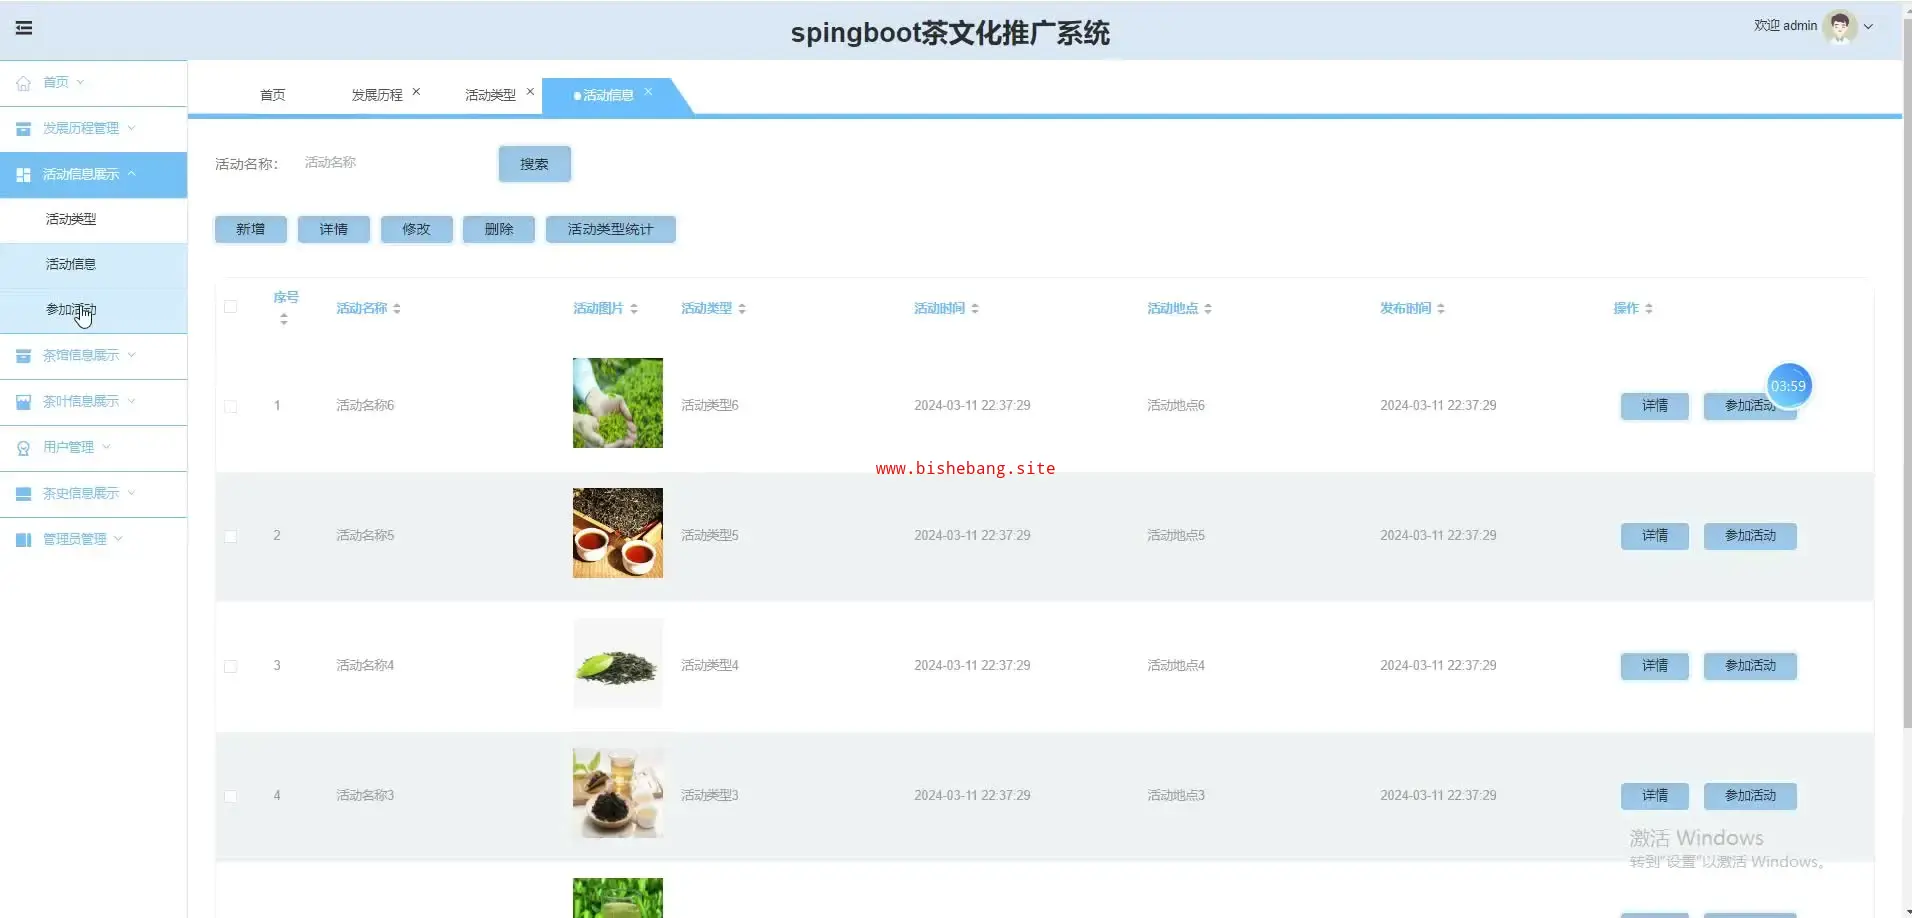View 详情 for row 活动名称4
The image size is (1912, 918).
[1655, 666]
